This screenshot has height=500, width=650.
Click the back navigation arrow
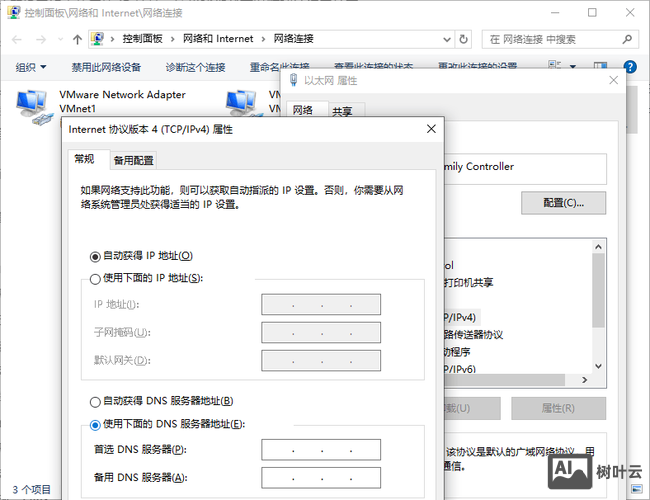(x=14, y=39)
